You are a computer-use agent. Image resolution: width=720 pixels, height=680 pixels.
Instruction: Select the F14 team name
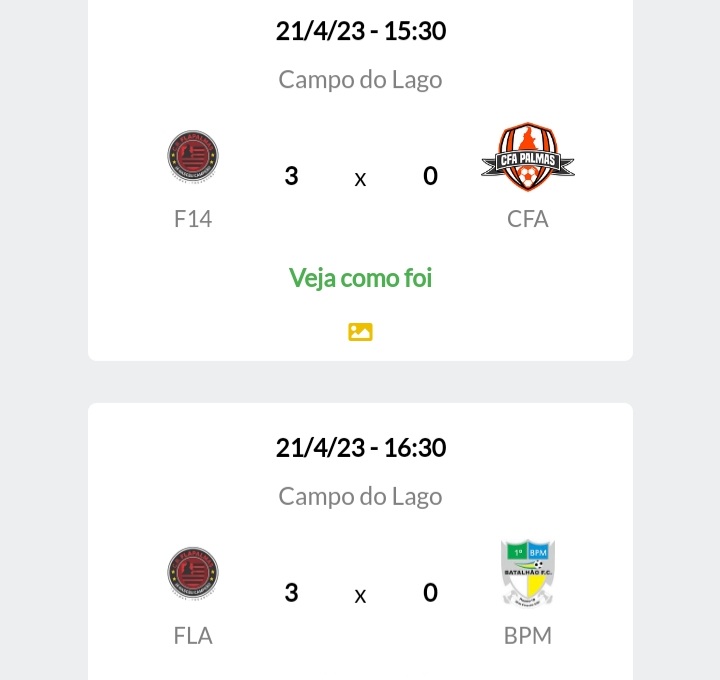click(x=193, y=219)
